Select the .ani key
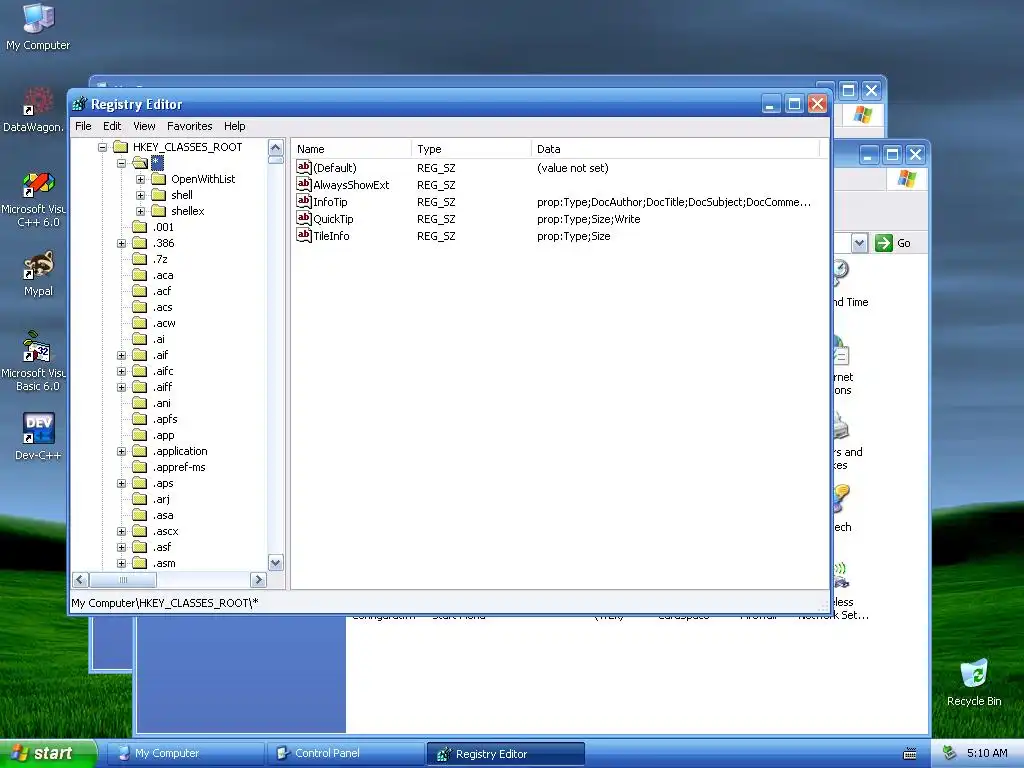Viewport: 1024px width, 768px height. 162,403
